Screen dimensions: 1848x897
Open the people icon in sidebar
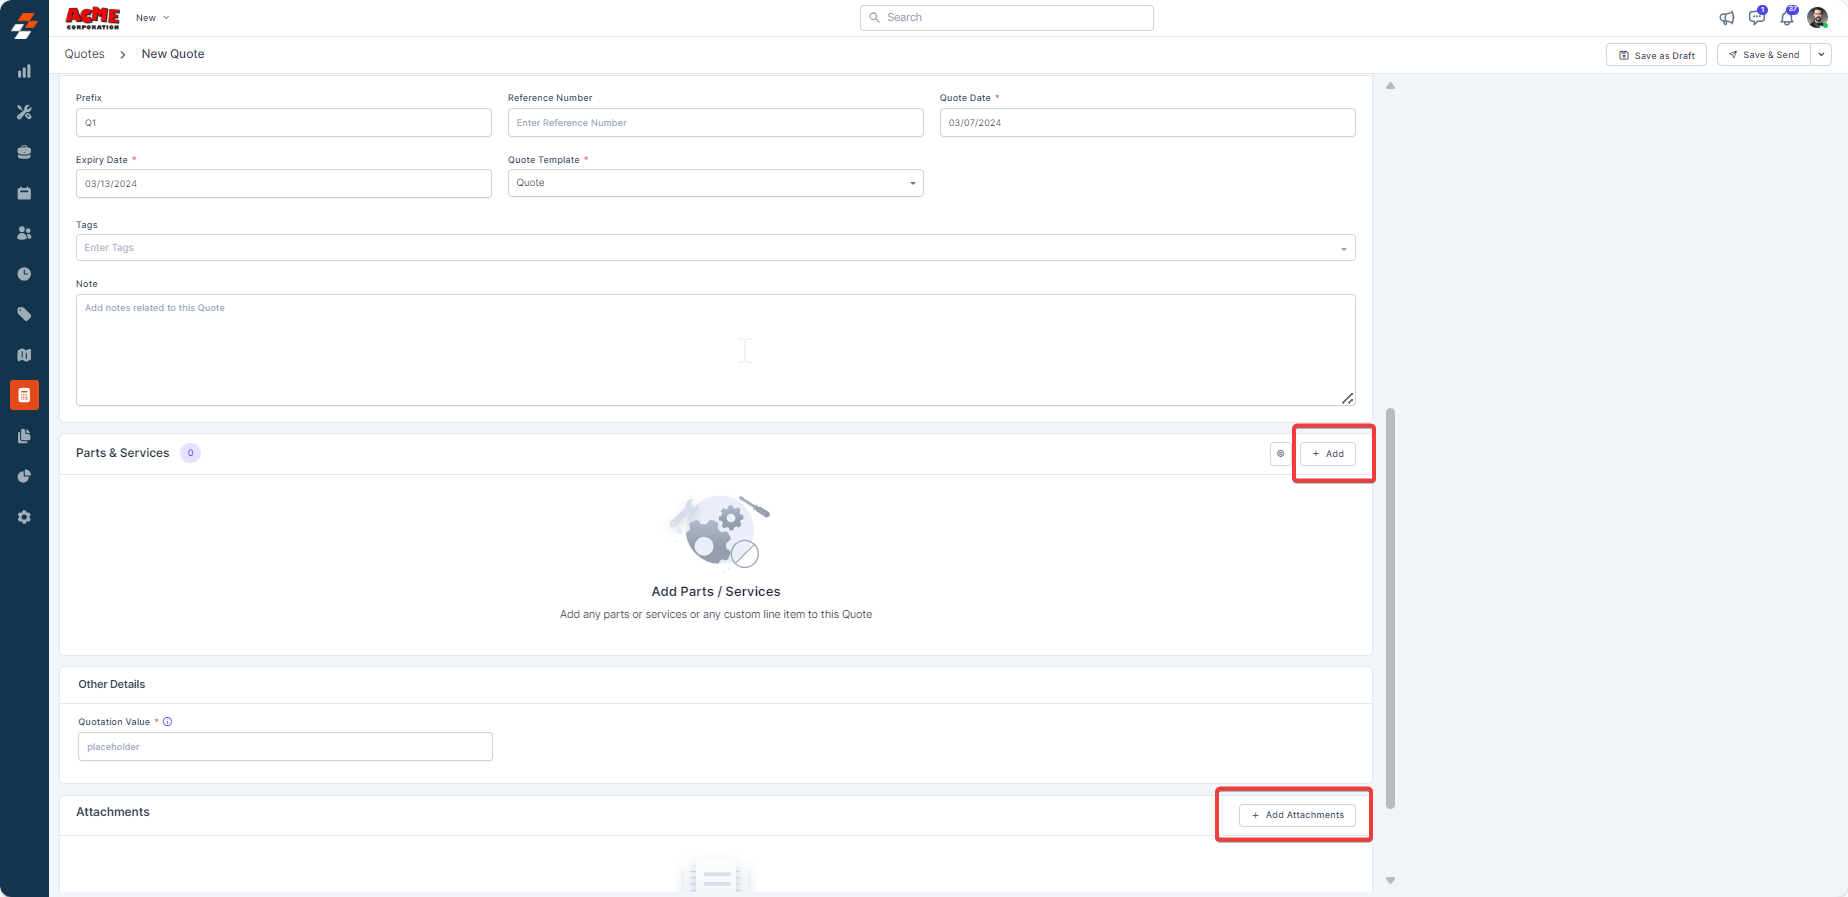click(24, 233)
